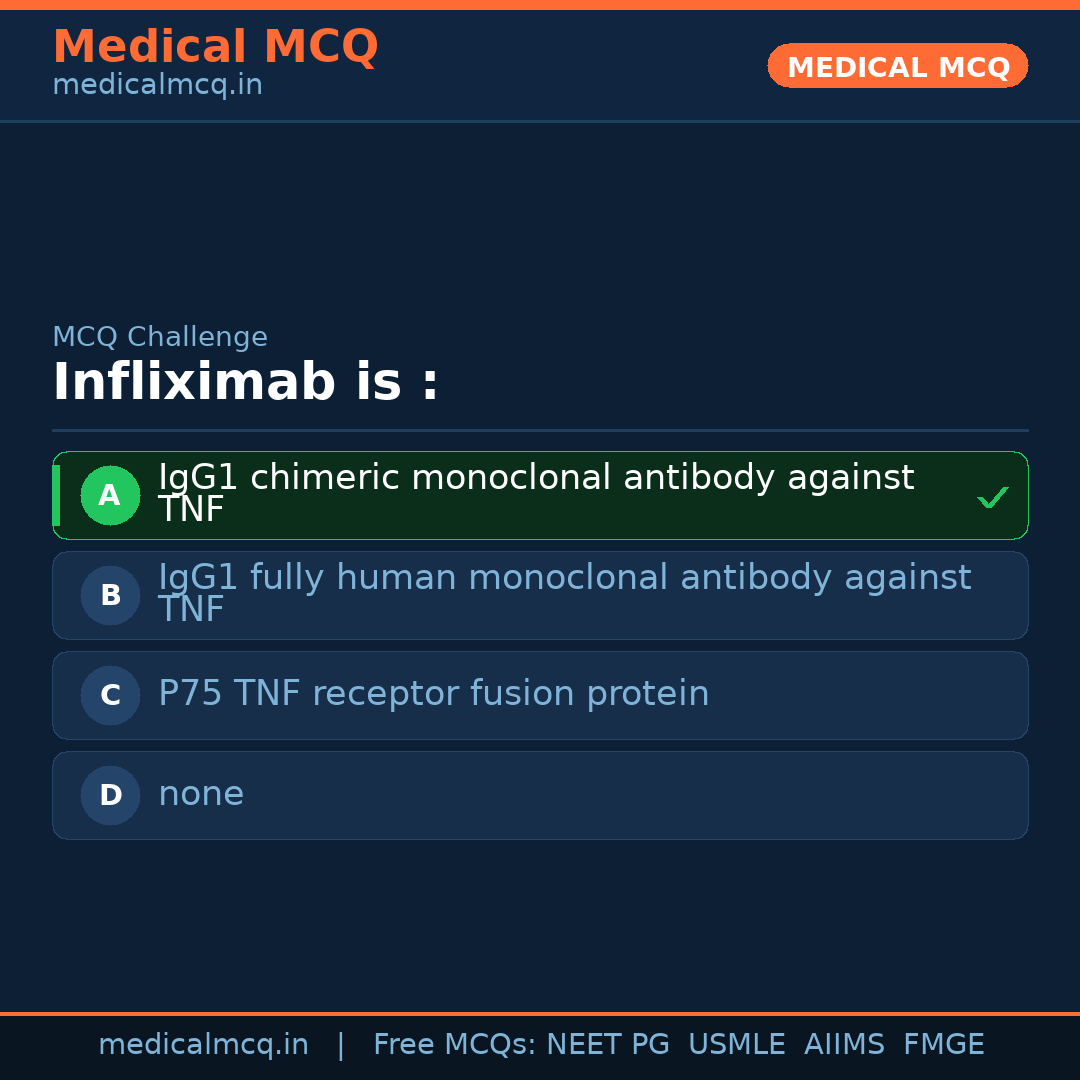This screenshot has width=1080, height=1080.
Task: Click the green checkmark icon
Action: (992, 497)
